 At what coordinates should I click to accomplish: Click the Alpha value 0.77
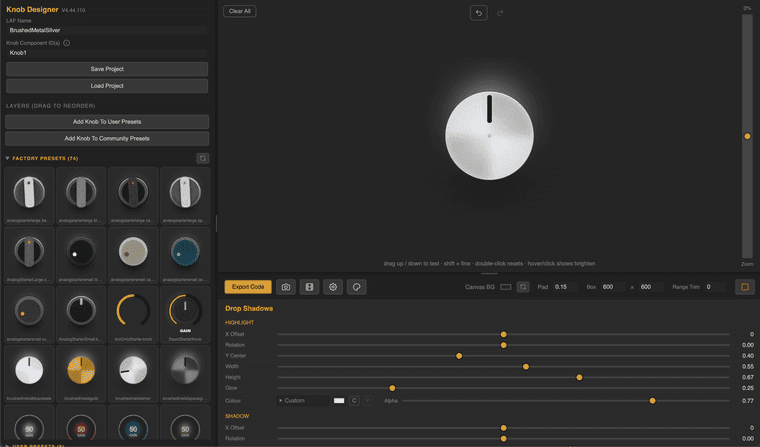click(748, 400)
